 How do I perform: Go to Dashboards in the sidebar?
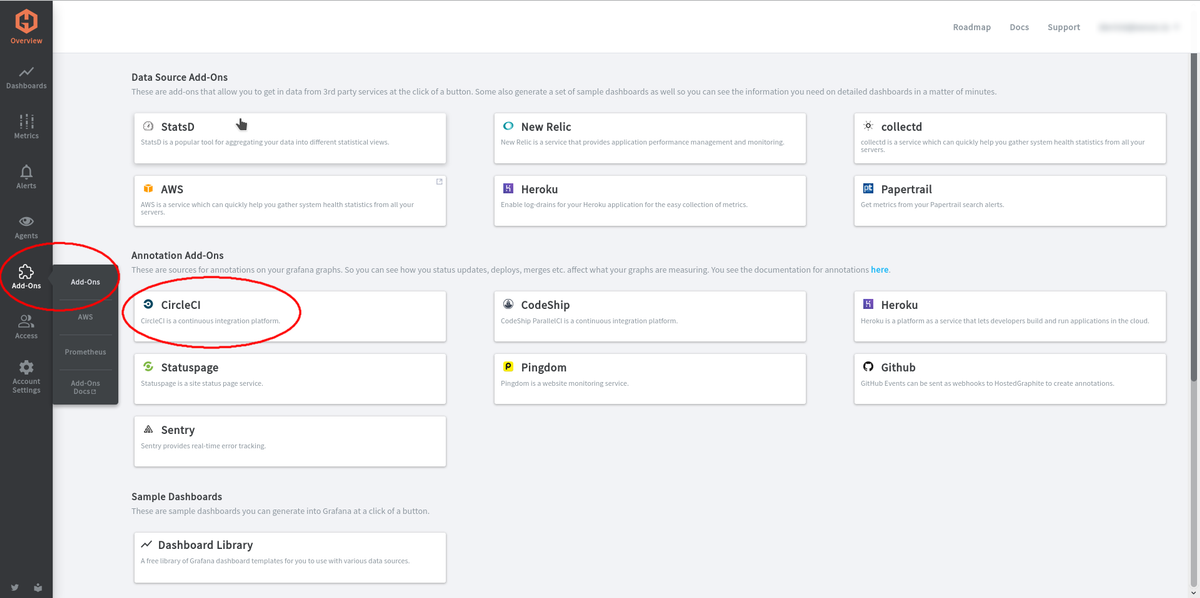pos(26,78)
